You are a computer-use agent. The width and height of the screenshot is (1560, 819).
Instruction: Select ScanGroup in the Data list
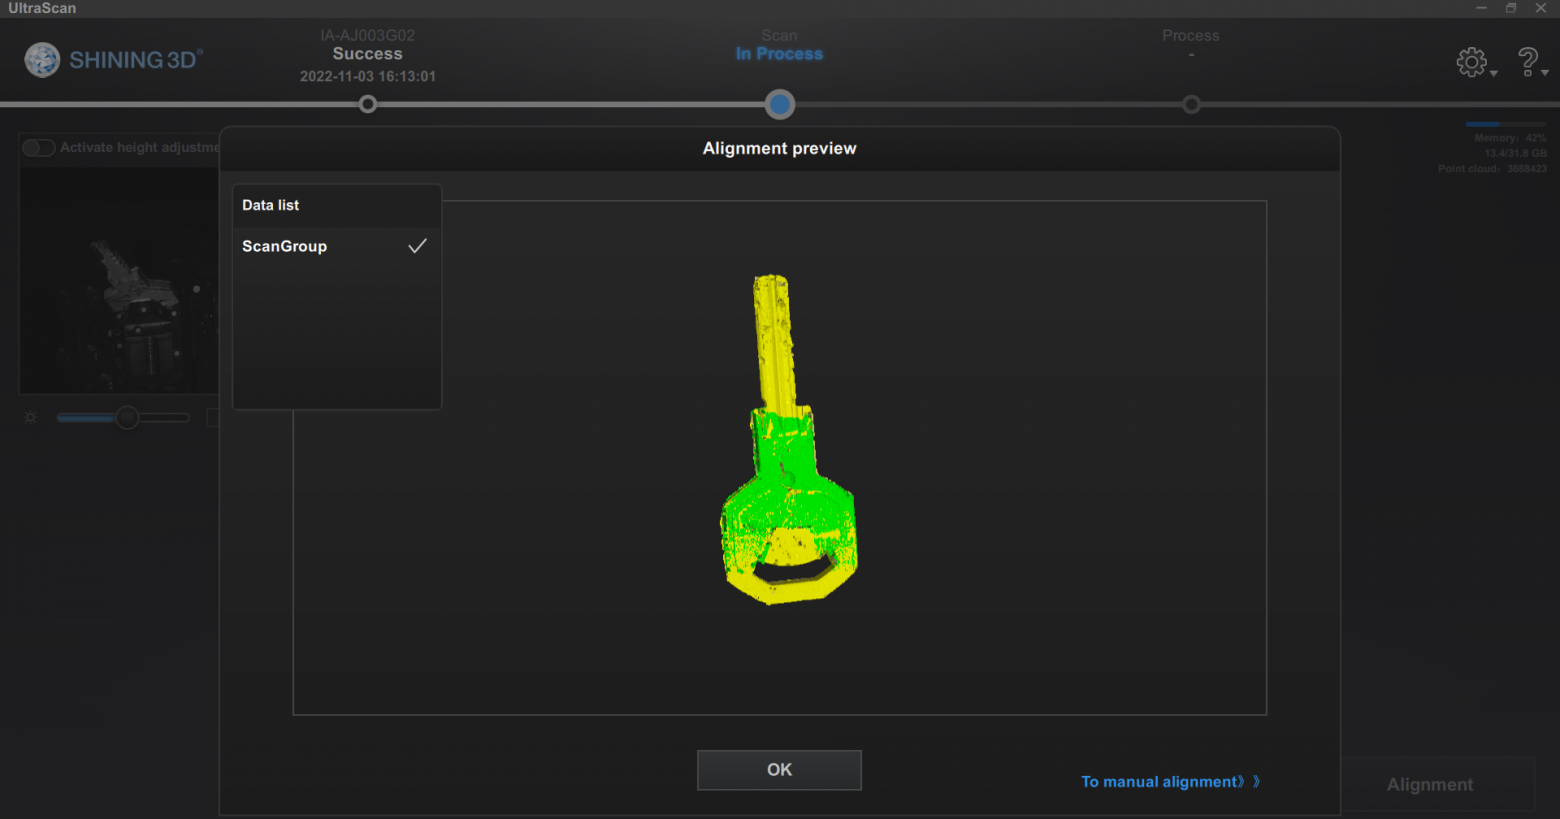click(x=336, y=246)
